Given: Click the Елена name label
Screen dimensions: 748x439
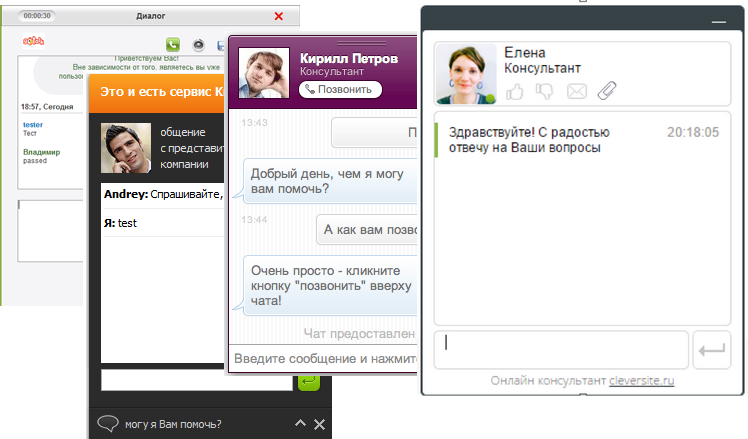Looking at the screenshot, I should [525, 52].
